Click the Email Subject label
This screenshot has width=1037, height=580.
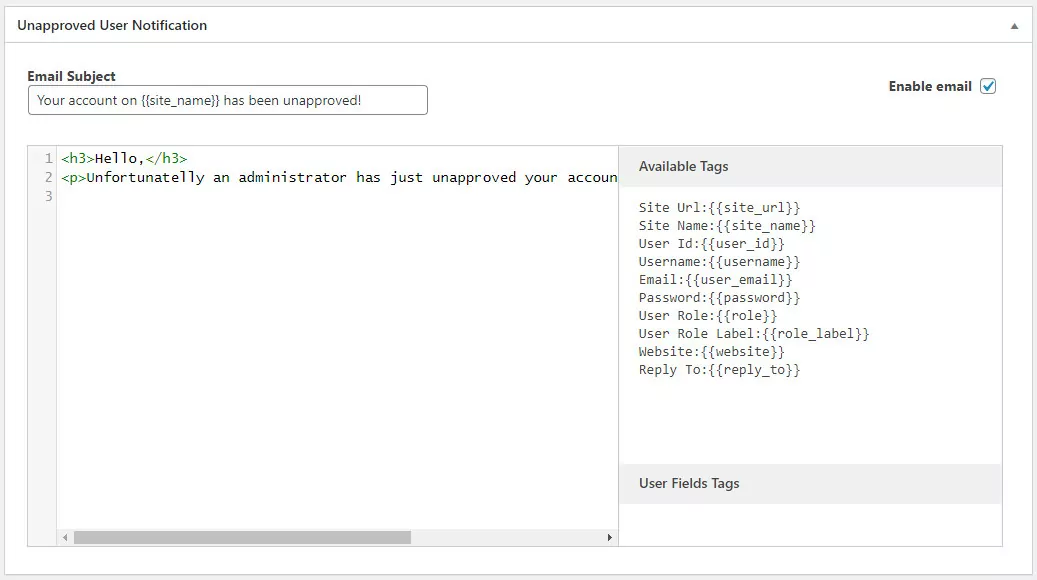tap(71, 76)
